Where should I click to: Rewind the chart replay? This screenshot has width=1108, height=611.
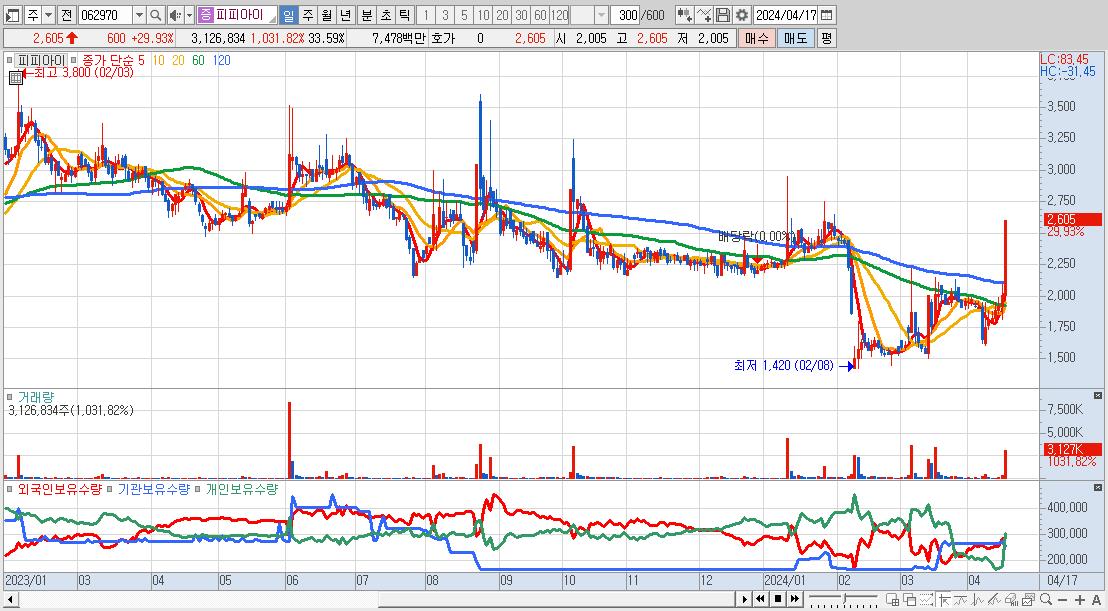click(x=760, y=599)
